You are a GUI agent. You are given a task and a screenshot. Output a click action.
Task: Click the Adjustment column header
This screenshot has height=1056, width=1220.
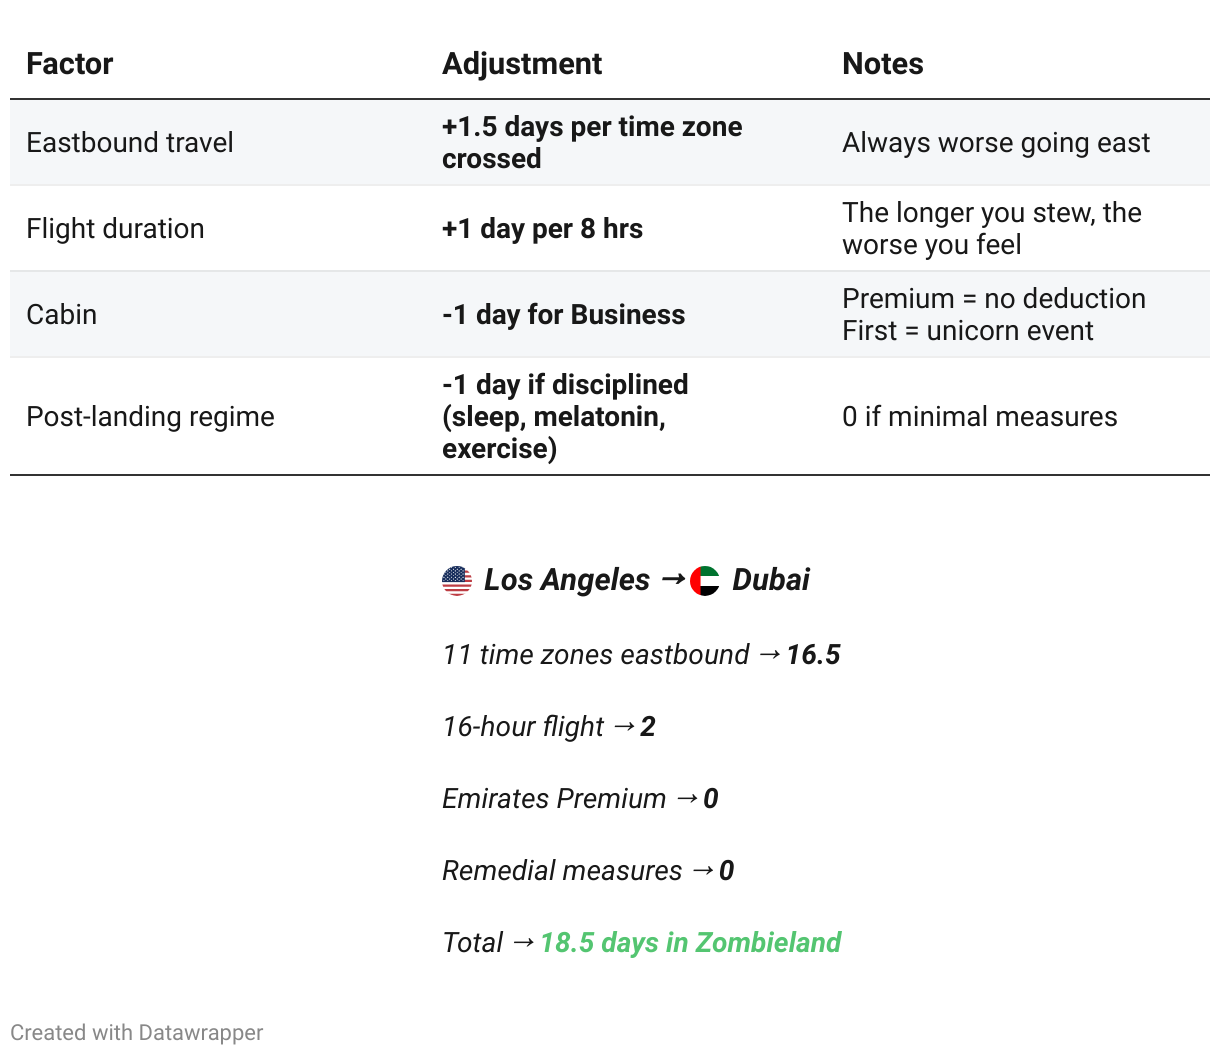(x=522, y=64)
